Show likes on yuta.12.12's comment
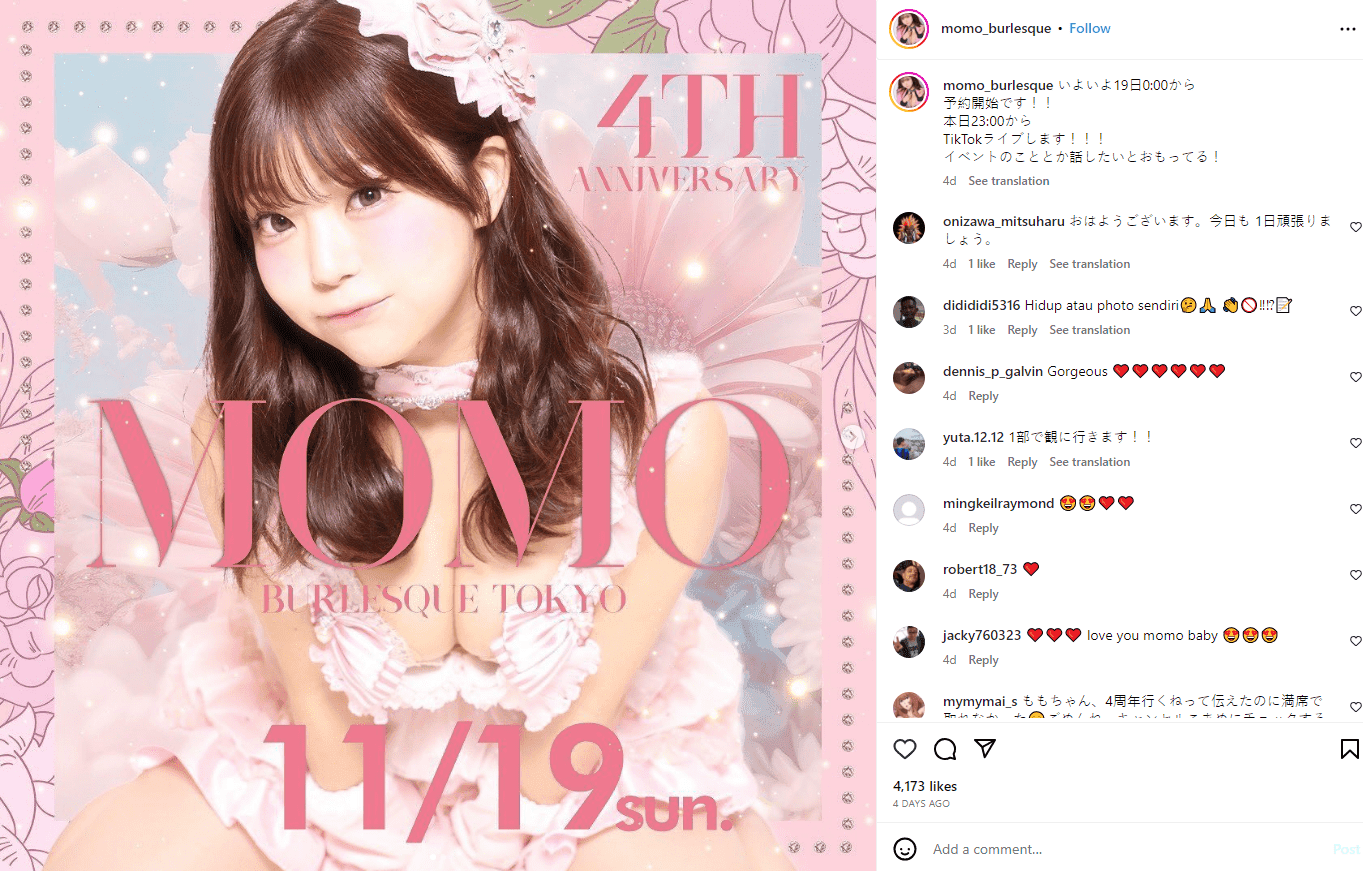Image resolution: width=1363 pixels, height=871 pixels. (982, 462)
